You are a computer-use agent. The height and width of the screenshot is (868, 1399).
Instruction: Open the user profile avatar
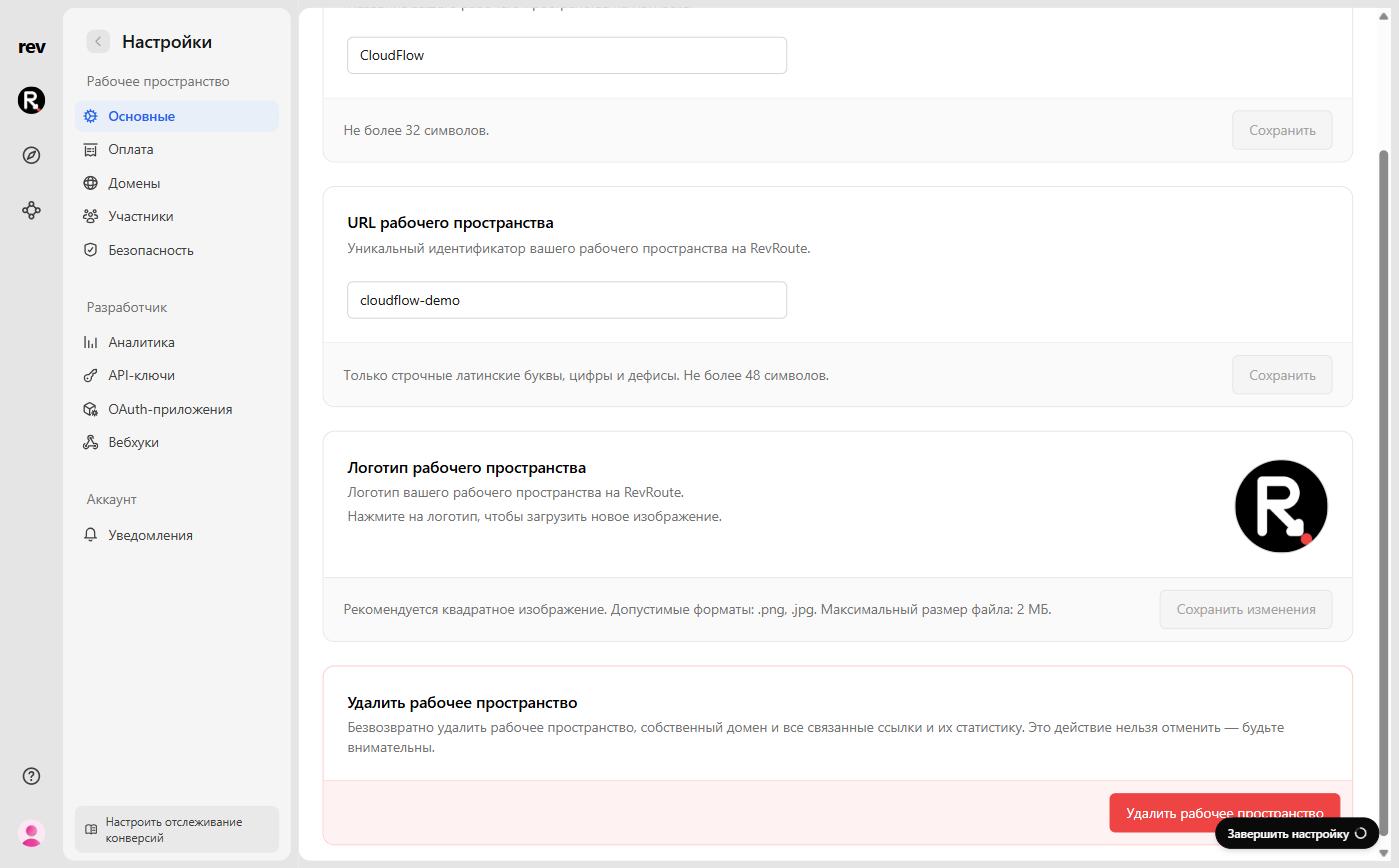[32, 832]
